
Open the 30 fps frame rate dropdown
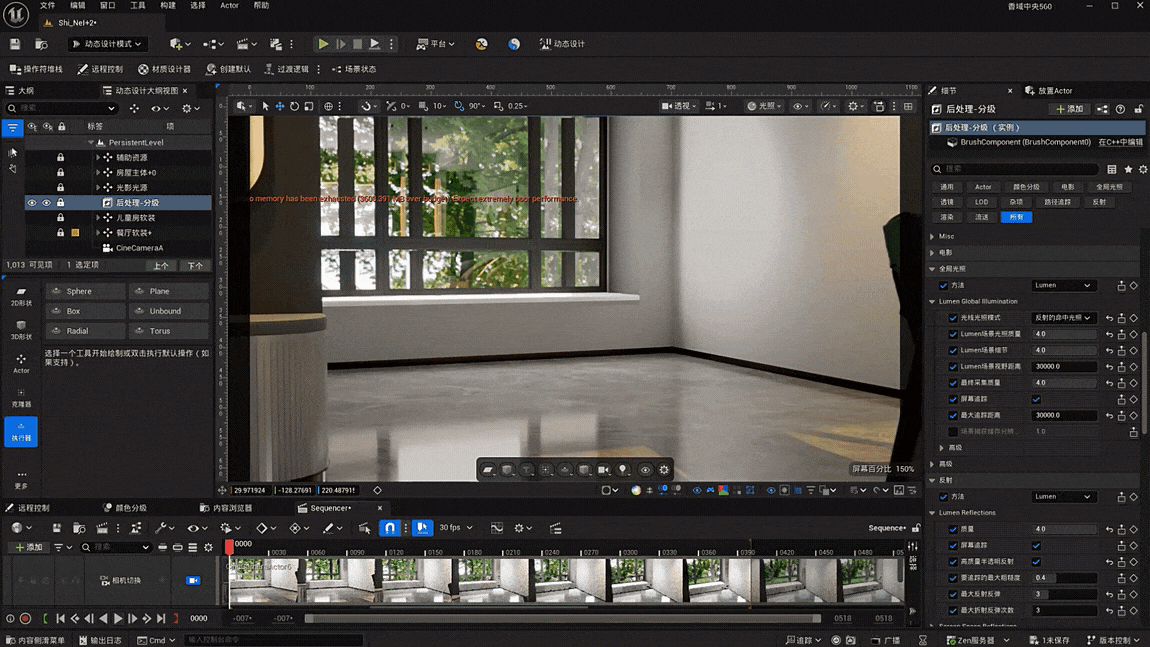point(455,527)
